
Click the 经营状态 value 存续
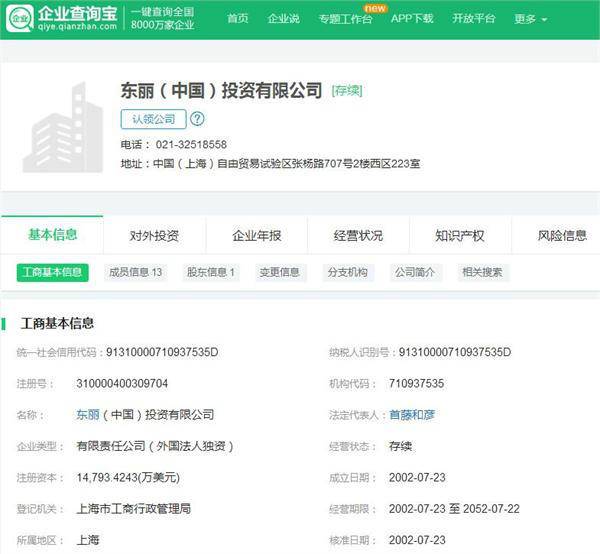click(400, 446)
